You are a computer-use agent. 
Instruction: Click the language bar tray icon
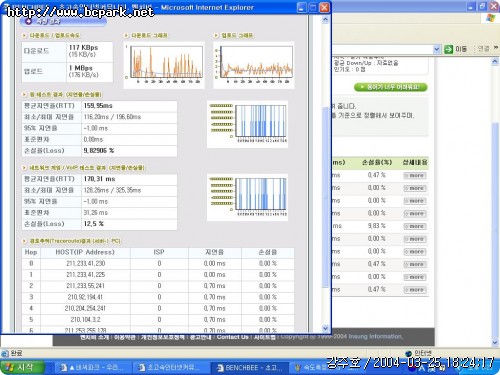click(x=421, y=368)
